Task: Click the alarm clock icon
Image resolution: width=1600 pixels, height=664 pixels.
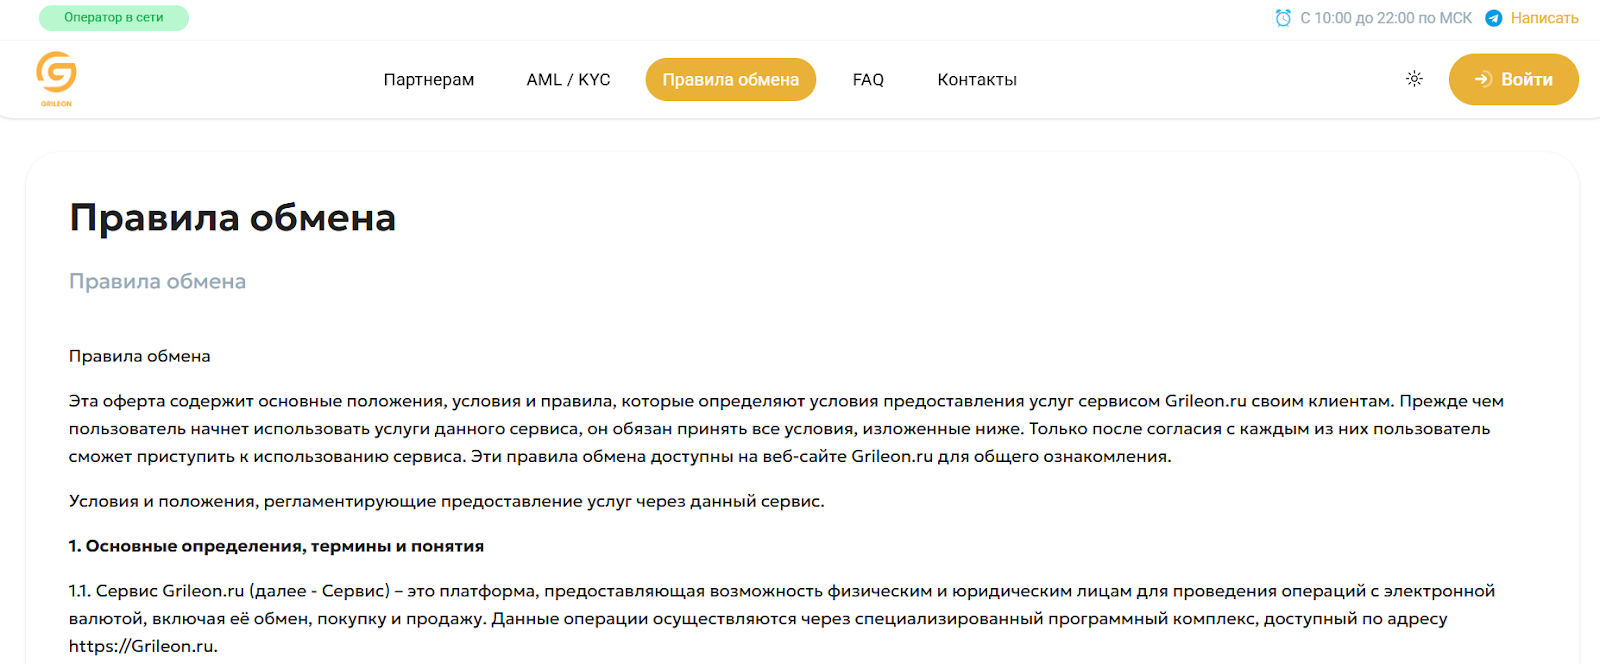Action: (x=1283, y=18)
